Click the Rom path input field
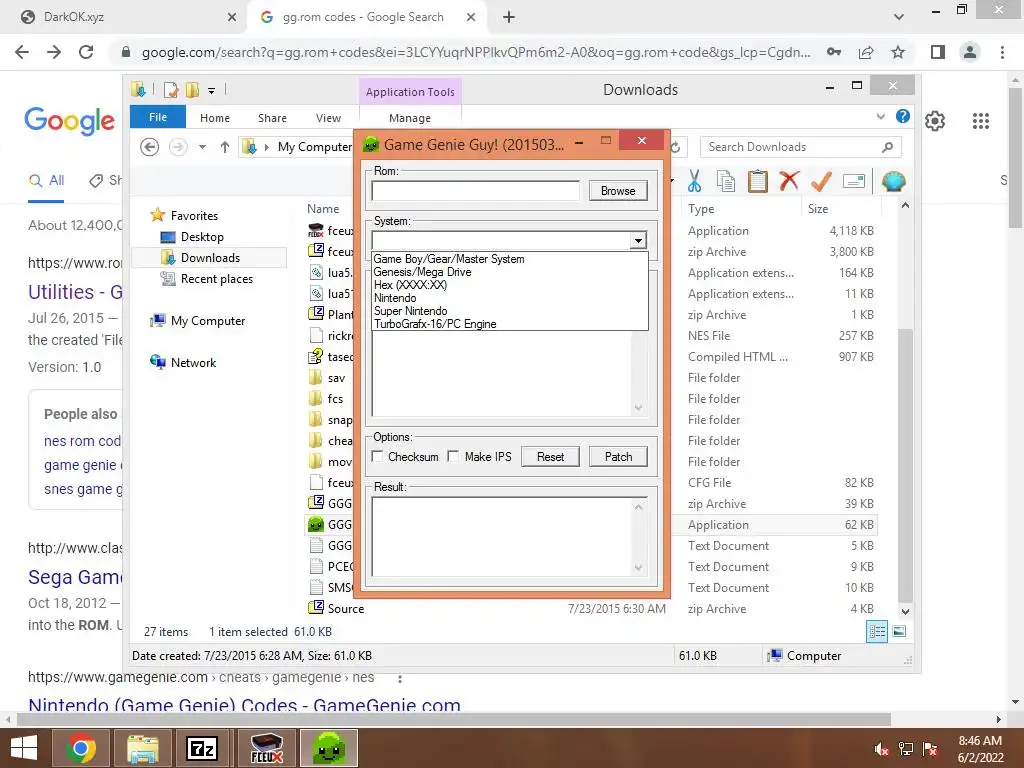The width and height of the screenshot is (1024, 768). pos(475,191)
